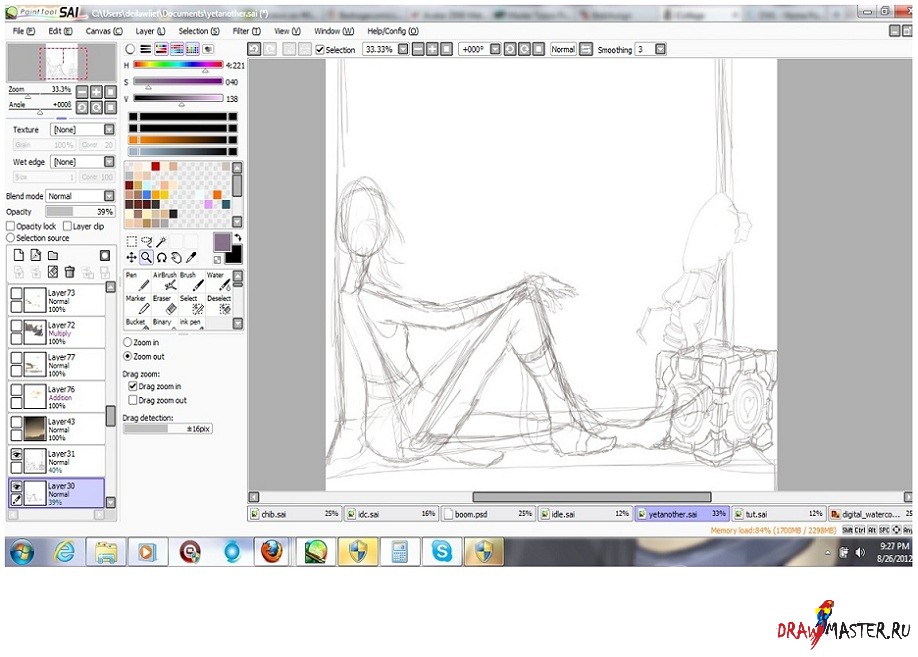Choose the Select brush tool
Screen dimensions: 918x657
tap(191, 304)
